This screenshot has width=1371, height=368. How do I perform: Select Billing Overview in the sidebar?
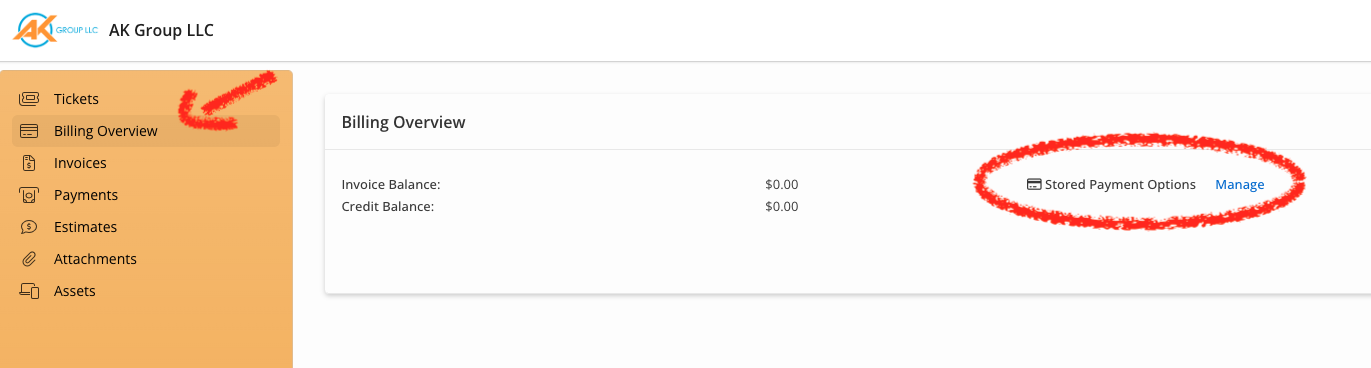146,131
